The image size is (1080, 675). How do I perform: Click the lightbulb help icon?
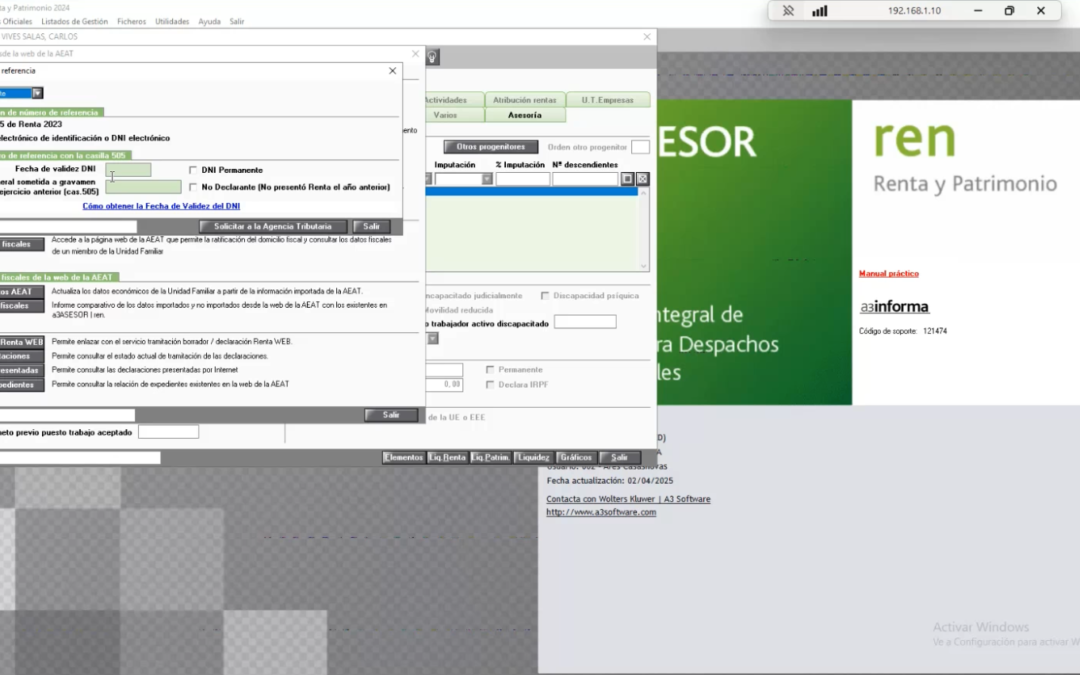[x=432, y=57]
